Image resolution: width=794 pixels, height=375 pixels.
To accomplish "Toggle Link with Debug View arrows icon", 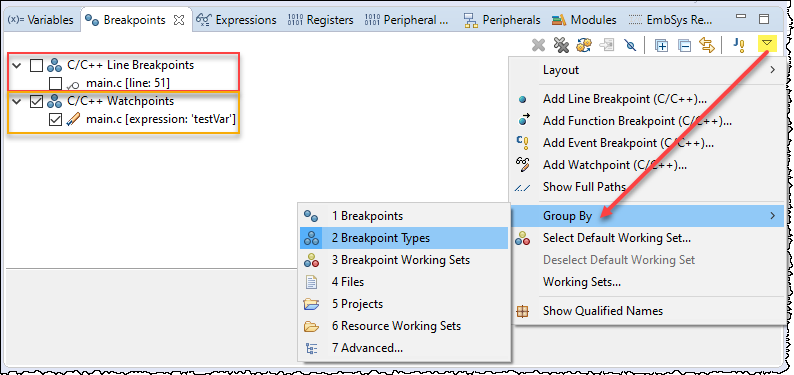I will (x=707, y=46).
